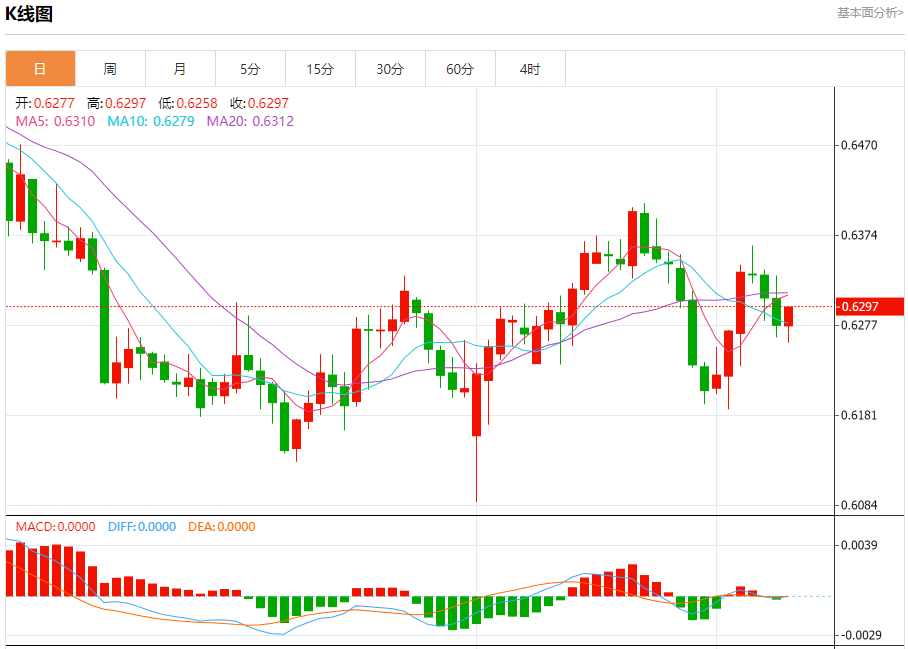Screen dimensions: 908x649
Task: Click the MA5: 0.6310 indicator label
Action: coord(55,121)
